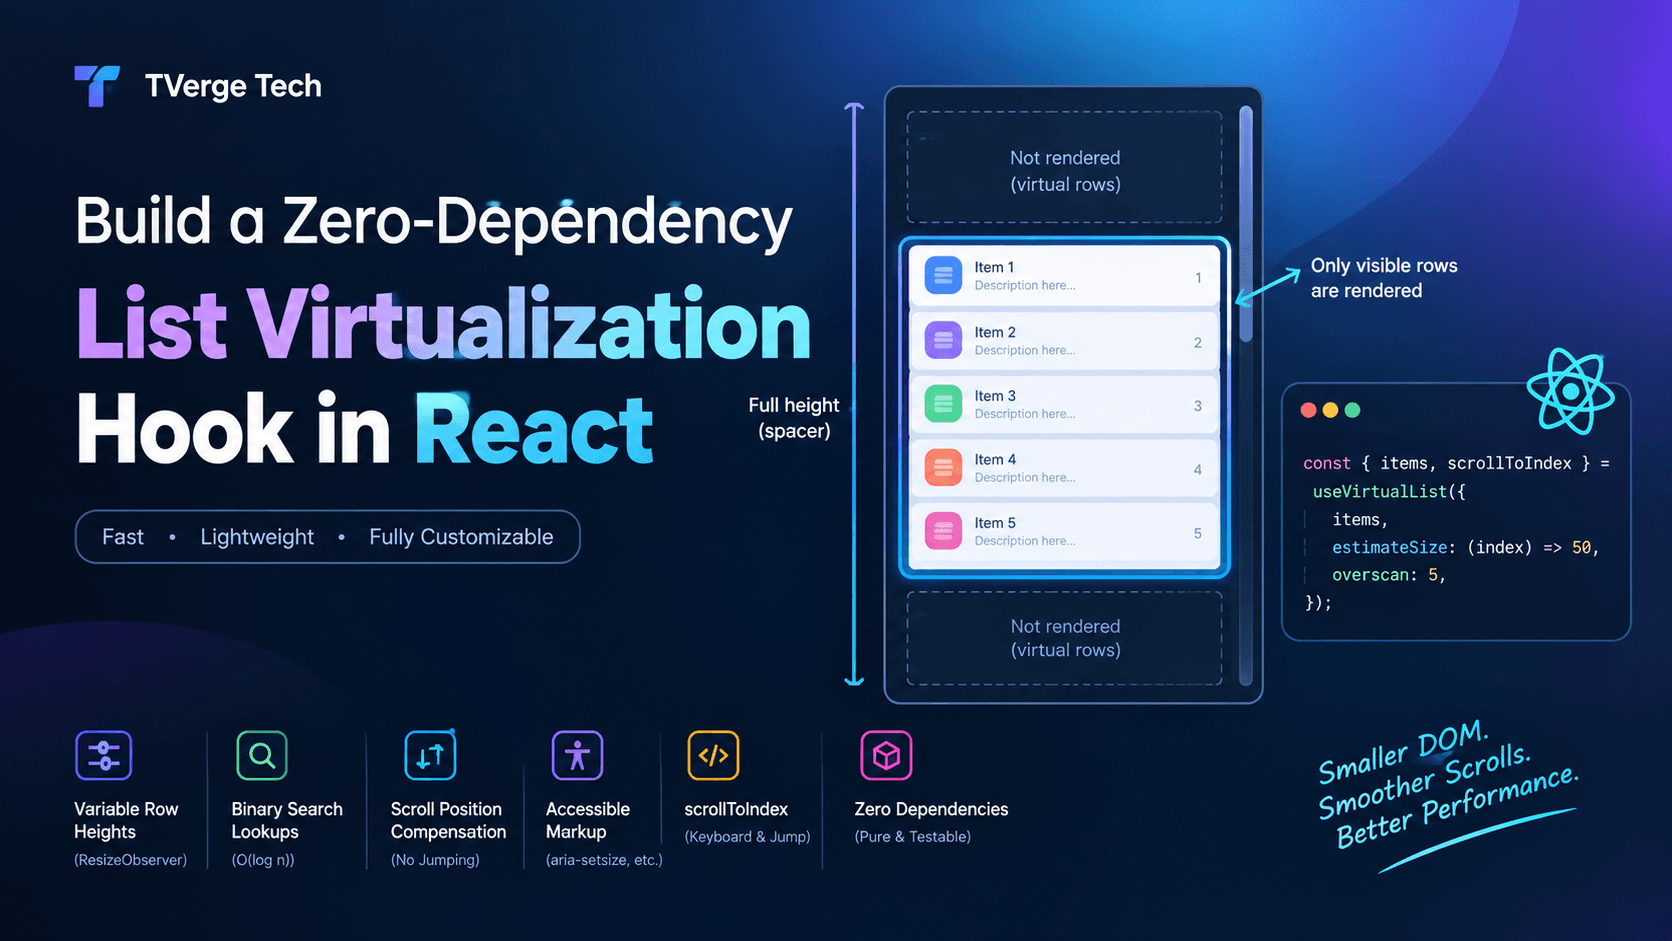This screenshot has width=1672, height=941.
Task: Select the Item 2 row title
Action: (x=995, y=332)
